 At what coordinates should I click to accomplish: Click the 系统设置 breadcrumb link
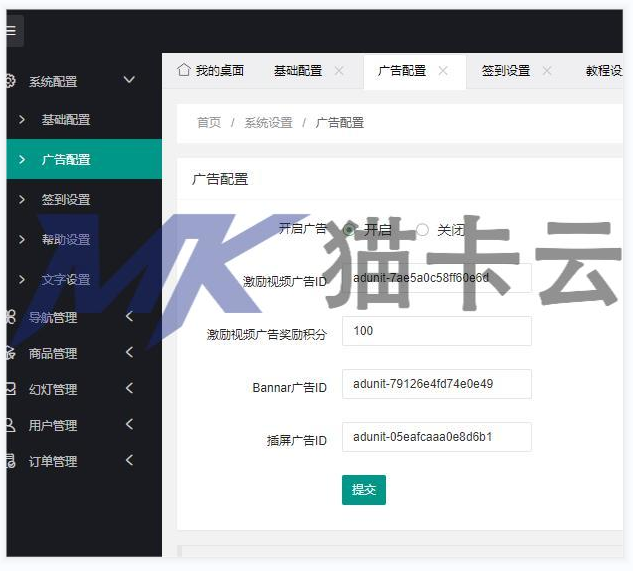pos(268,122)
